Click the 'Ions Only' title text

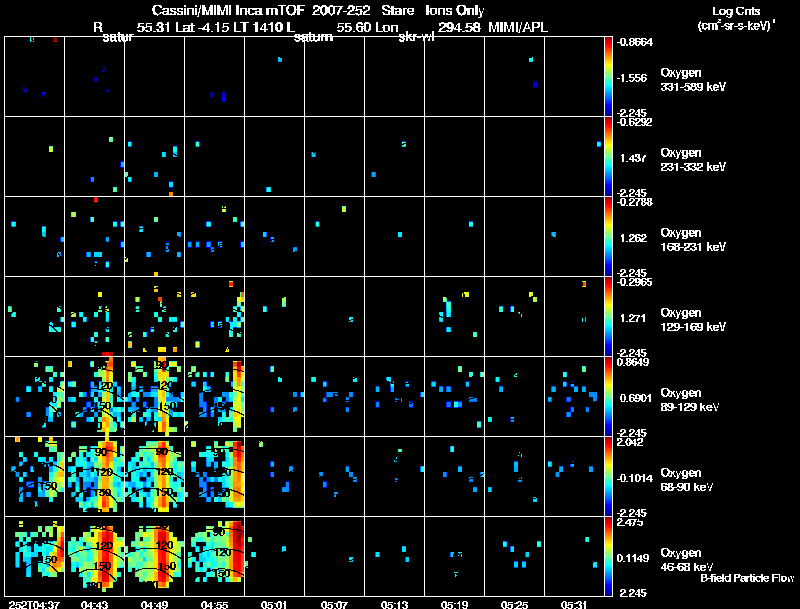(455, 11)
